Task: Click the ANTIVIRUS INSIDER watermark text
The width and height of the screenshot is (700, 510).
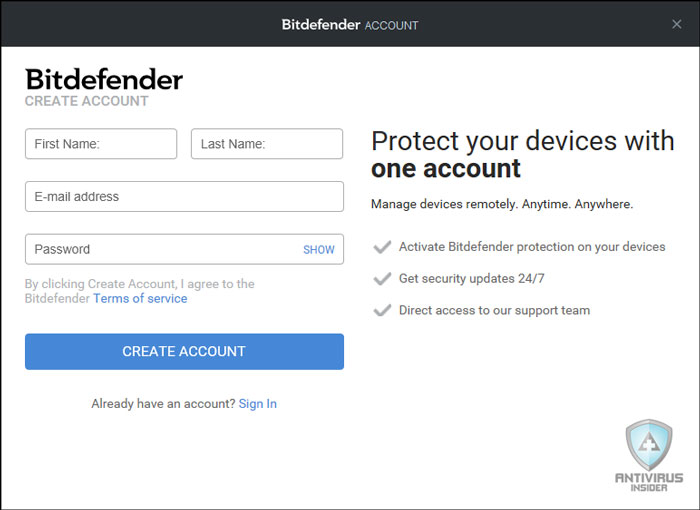Action: coord(649,482)
